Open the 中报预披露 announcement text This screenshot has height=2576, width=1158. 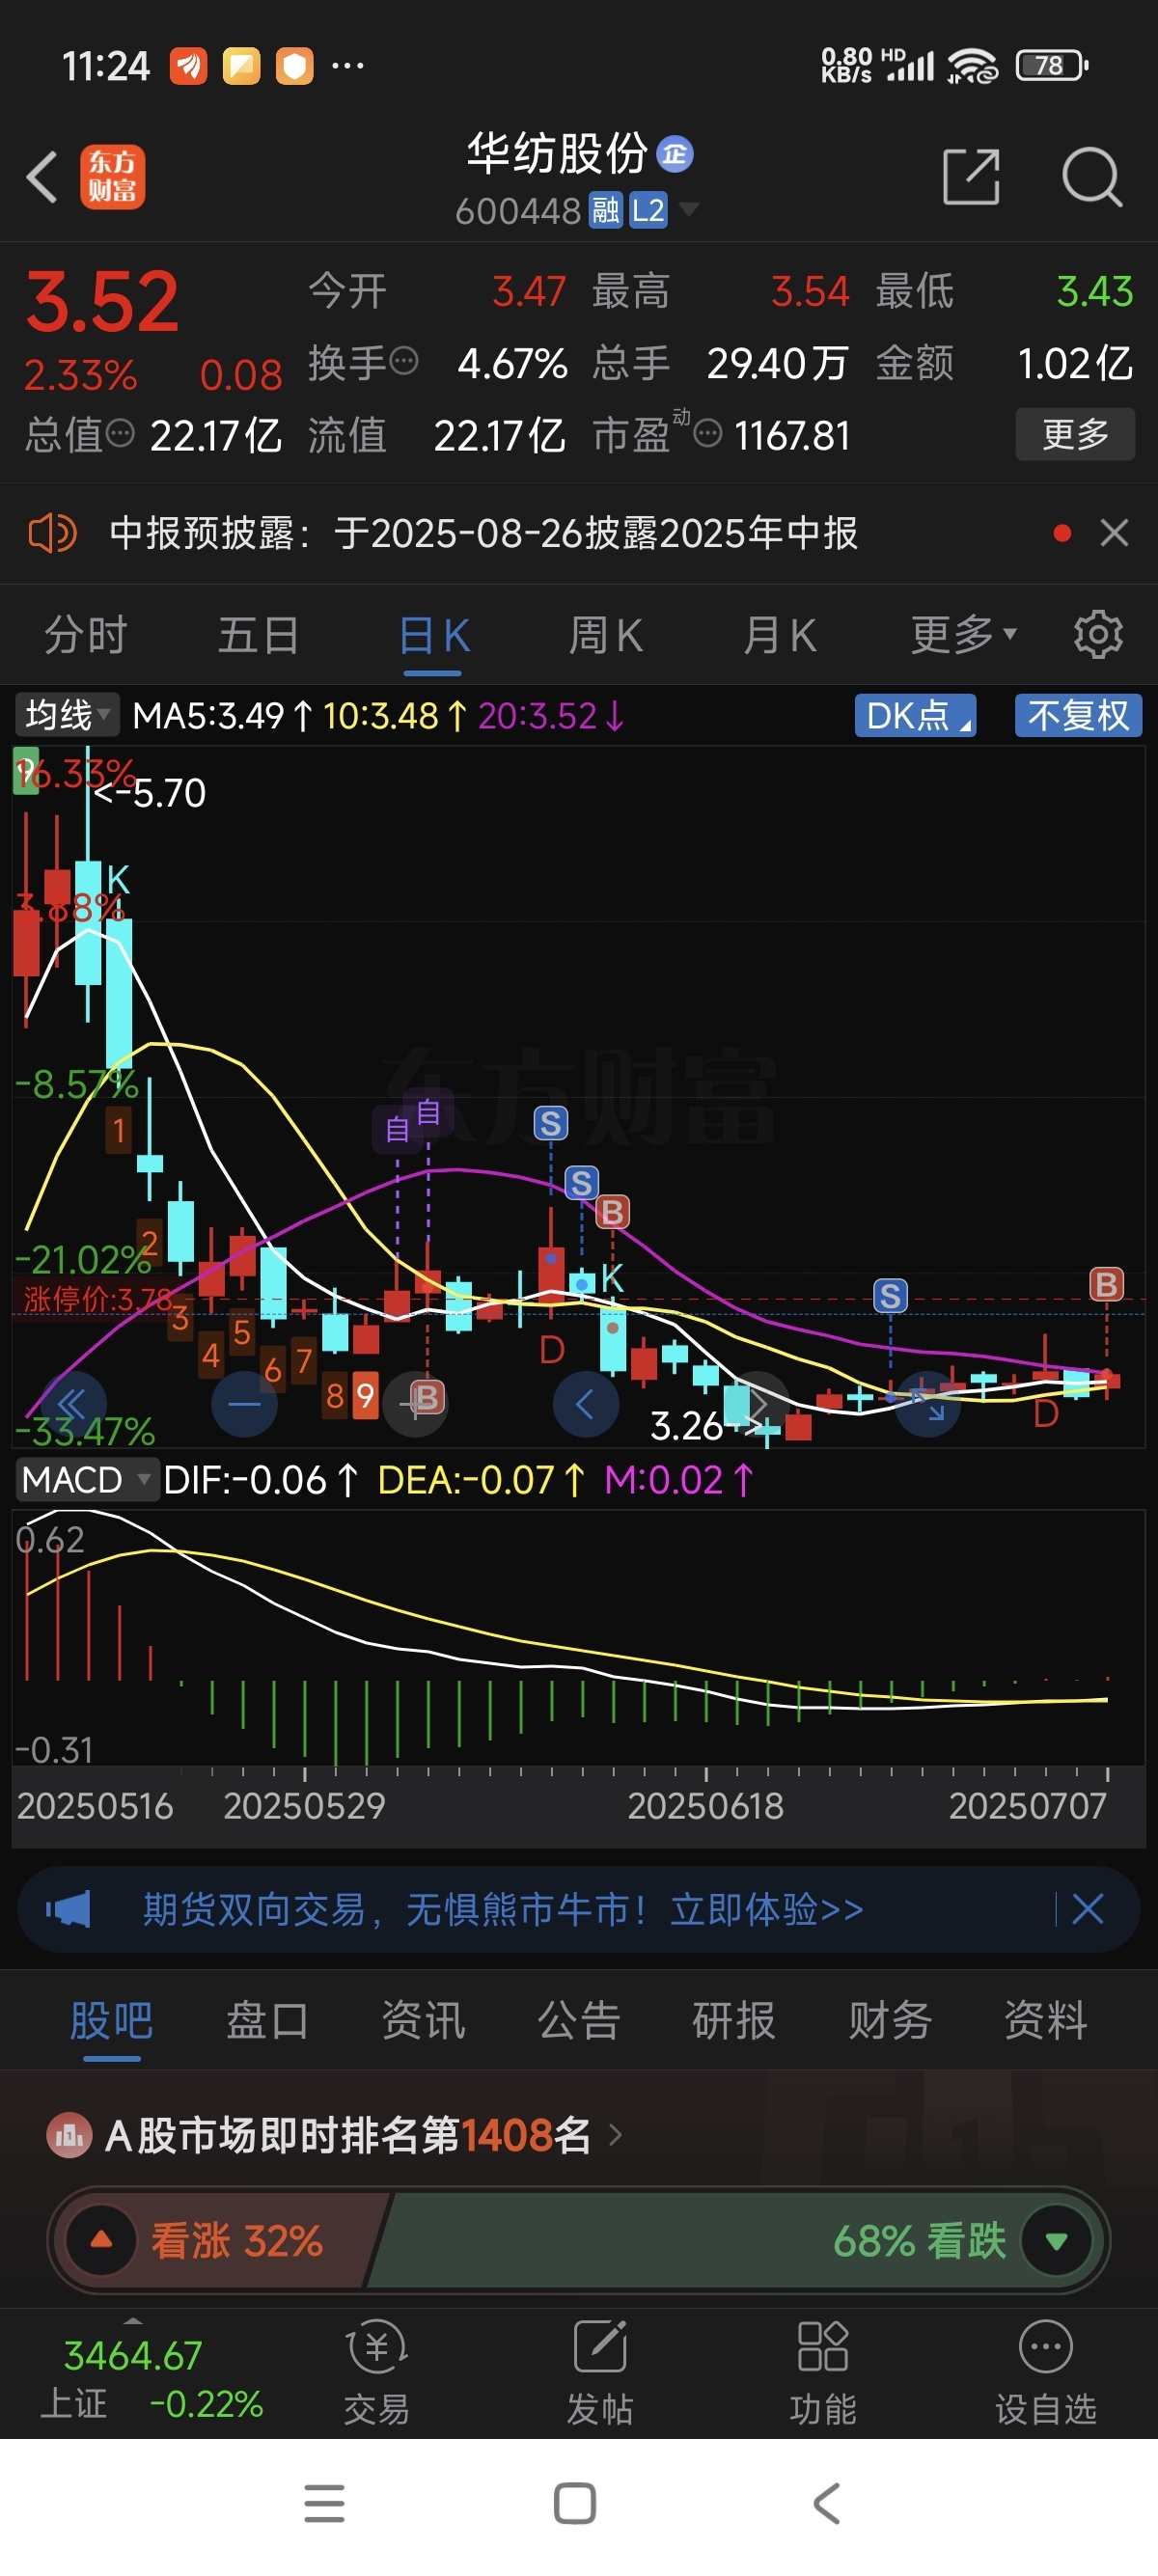click(483, 533)
